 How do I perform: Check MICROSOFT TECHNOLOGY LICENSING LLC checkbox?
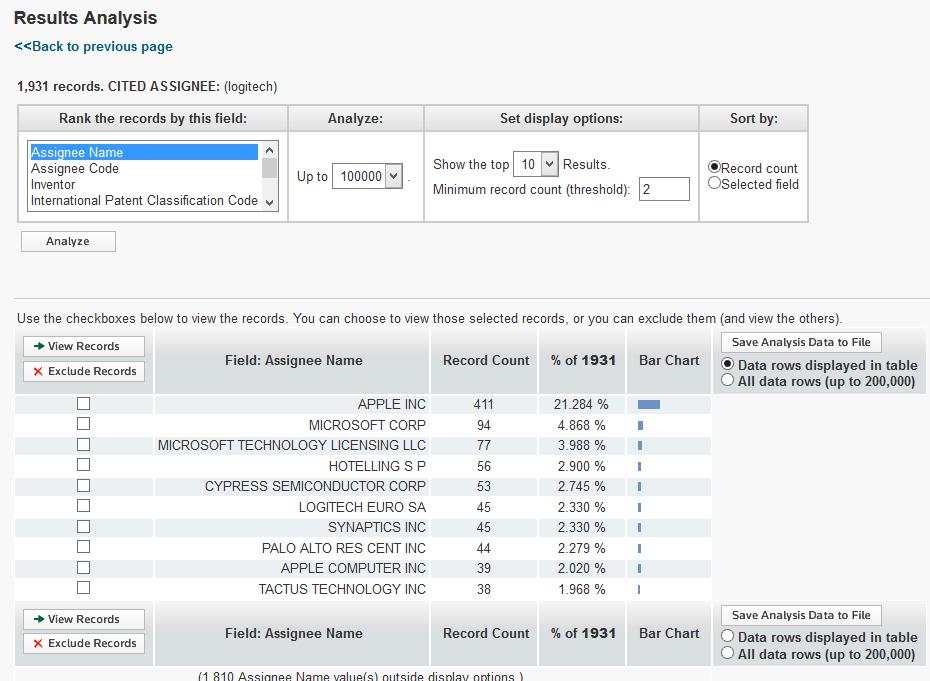pos(84,444)
